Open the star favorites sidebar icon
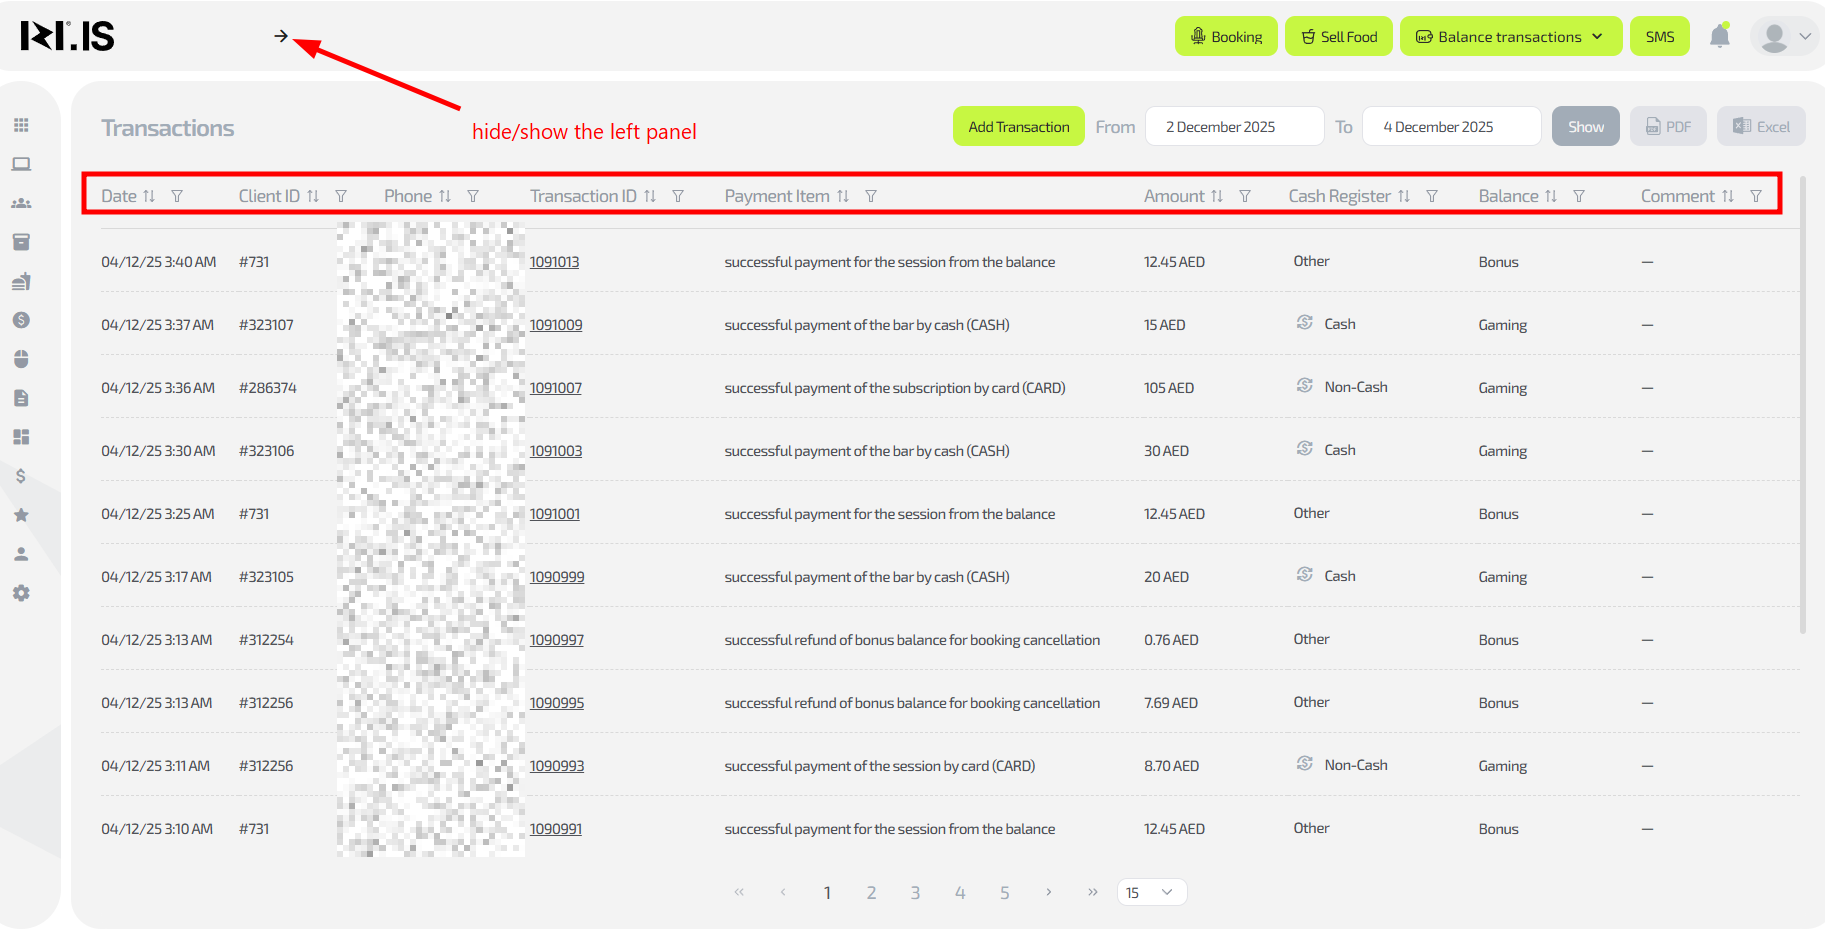Screen dimensions: 1825x935 click(21, 515)
